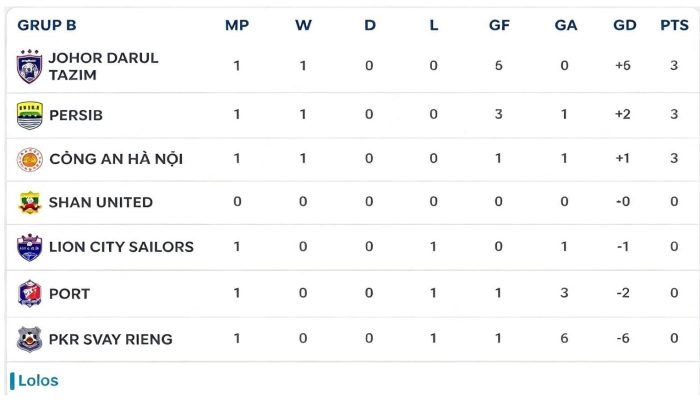Image resolution: width=700 pixels, height=400 pixels.
Task: Open the Johor Darul Tazim team name
Action: tap(103, 66)
